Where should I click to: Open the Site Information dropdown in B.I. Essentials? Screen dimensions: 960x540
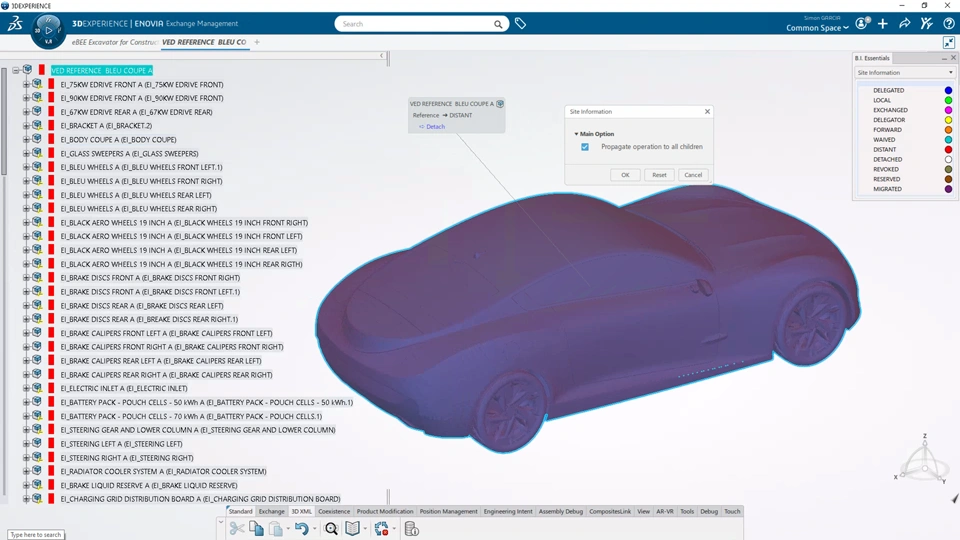(x=905, y=72)
